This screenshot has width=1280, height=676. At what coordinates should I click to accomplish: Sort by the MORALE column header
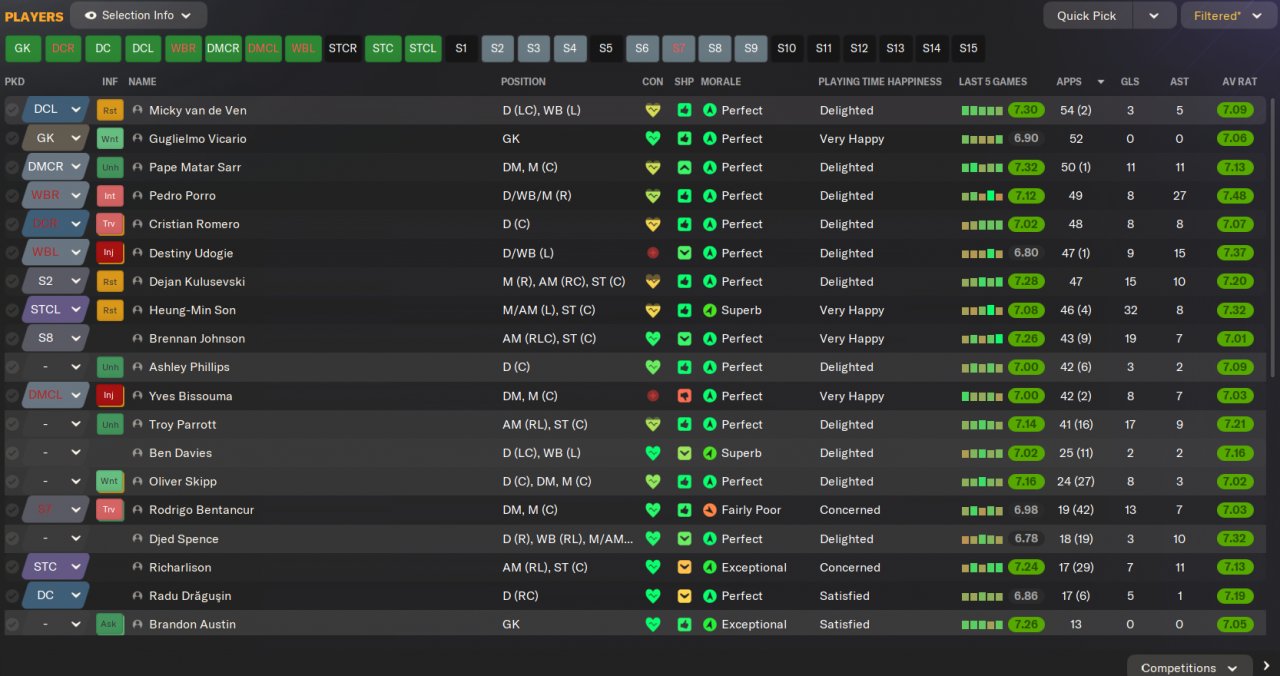tap(721, 81)
